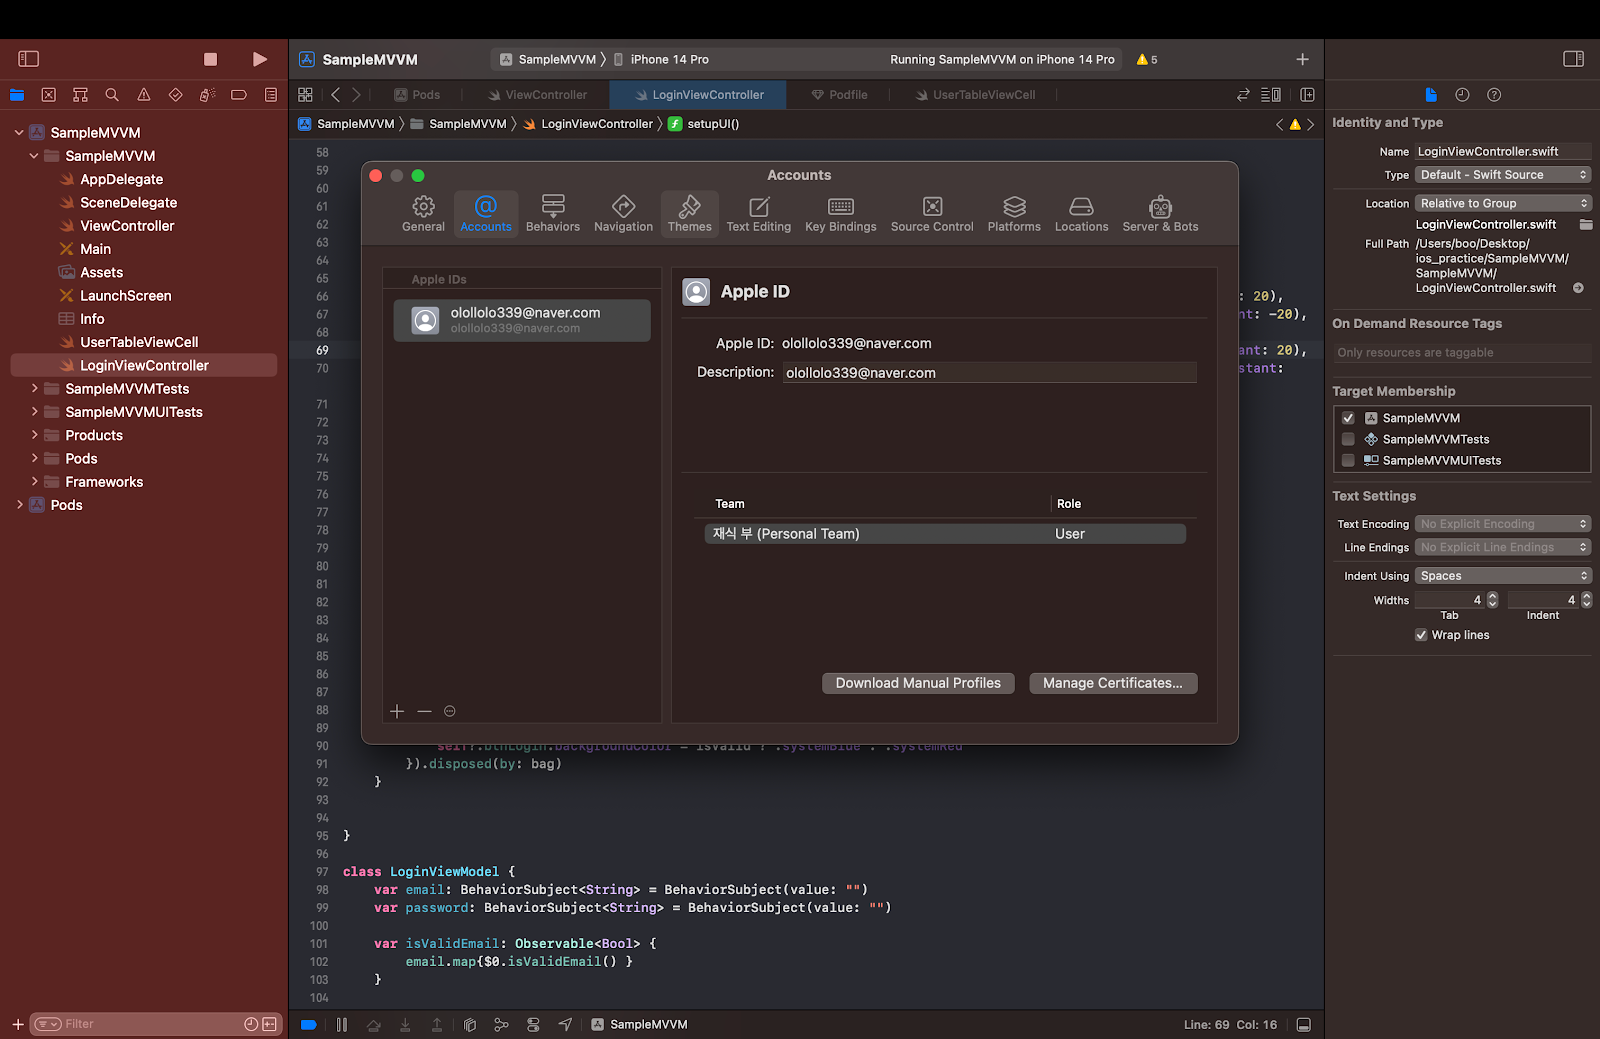Open the Issue navigator
1600x1039 pixels.
144,95
